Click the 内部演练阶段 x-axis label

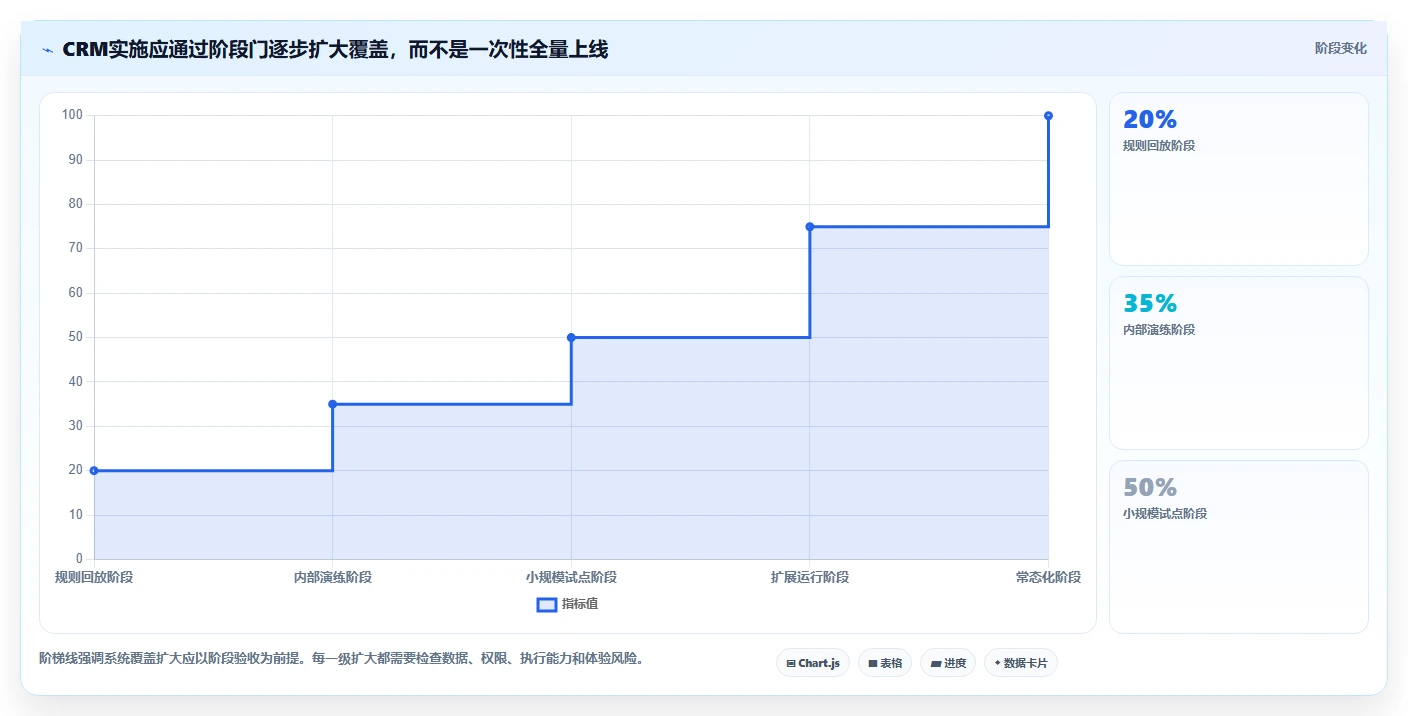(x=332, y=577)
